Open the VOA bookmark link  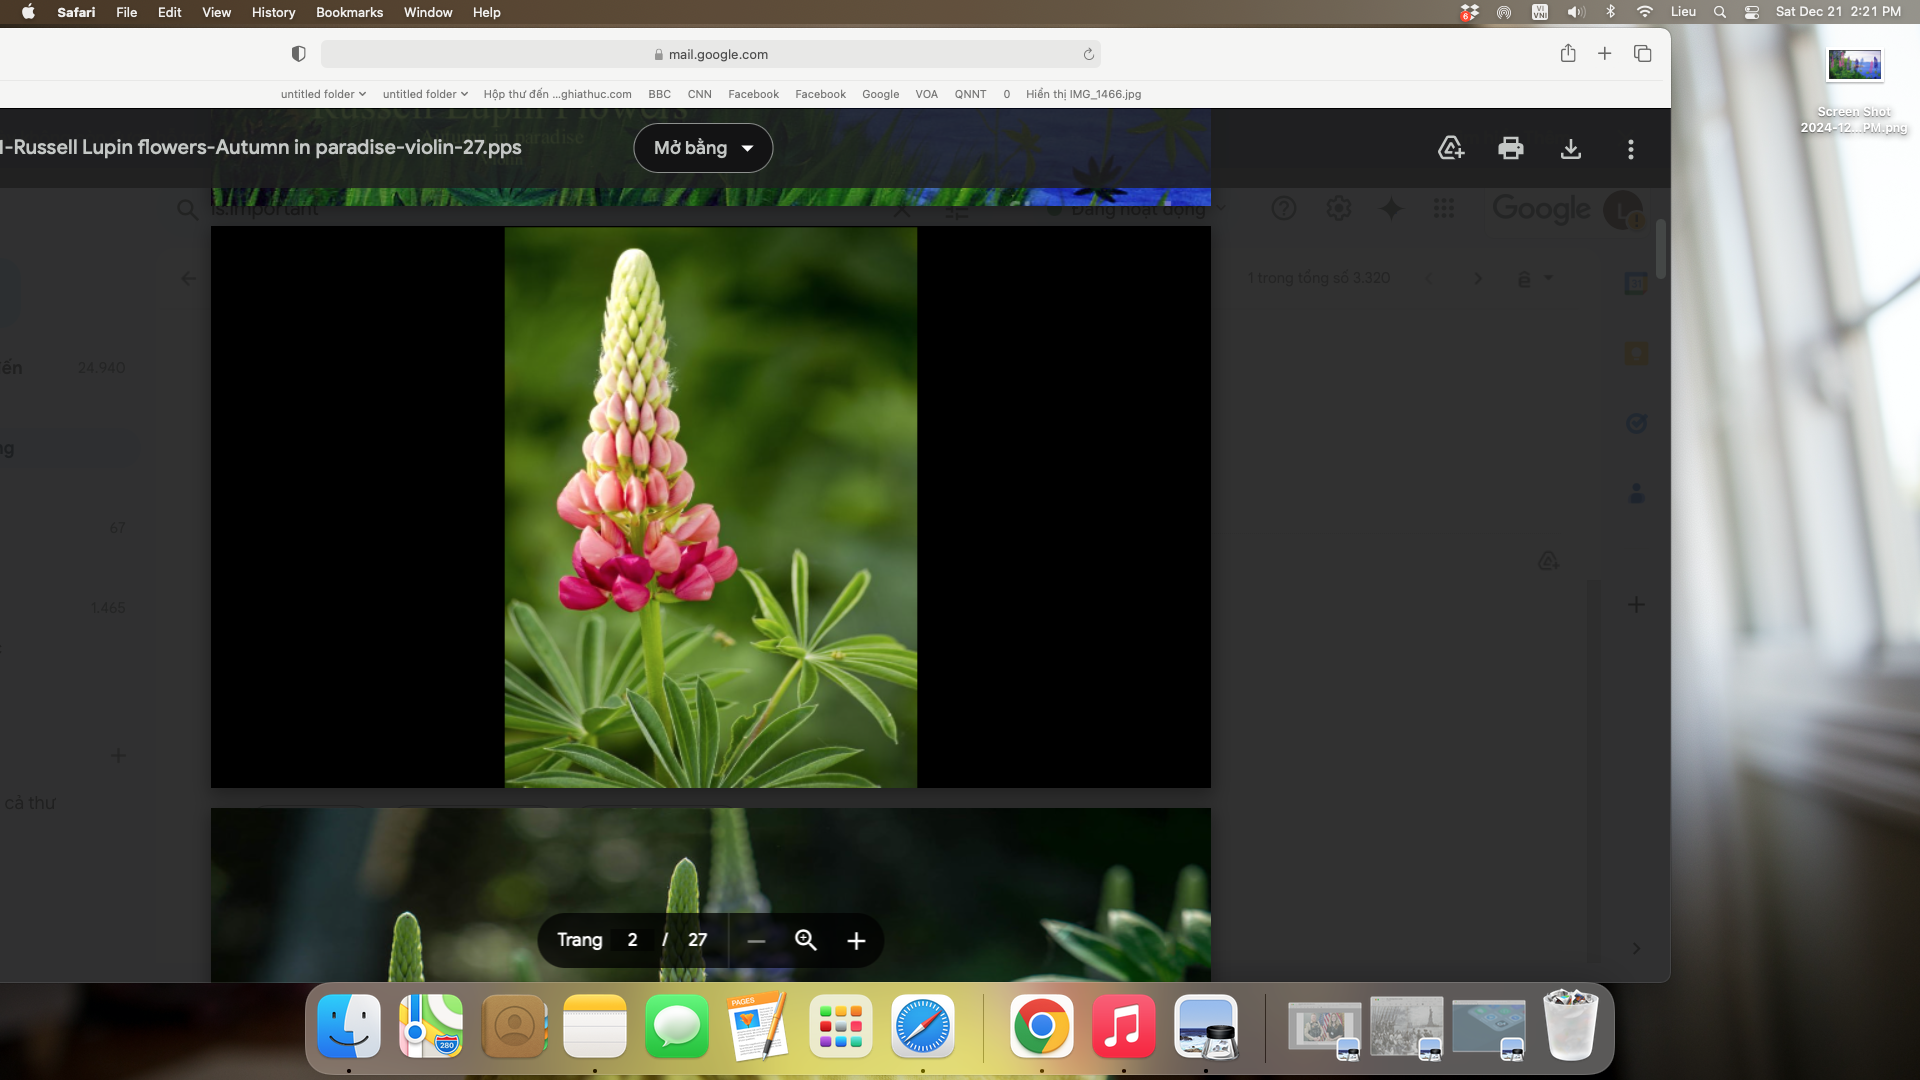point(926,94)
